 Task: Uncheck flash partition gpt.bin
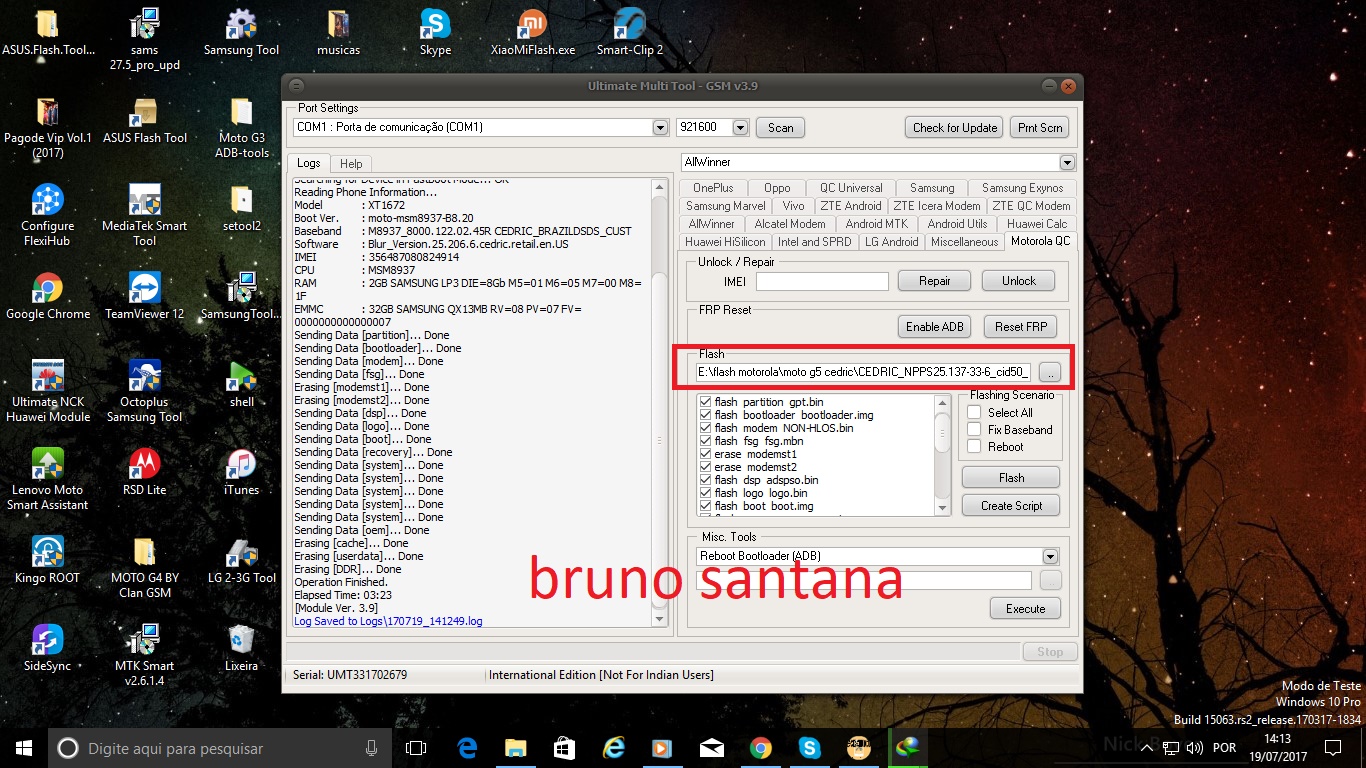point(706,402)
